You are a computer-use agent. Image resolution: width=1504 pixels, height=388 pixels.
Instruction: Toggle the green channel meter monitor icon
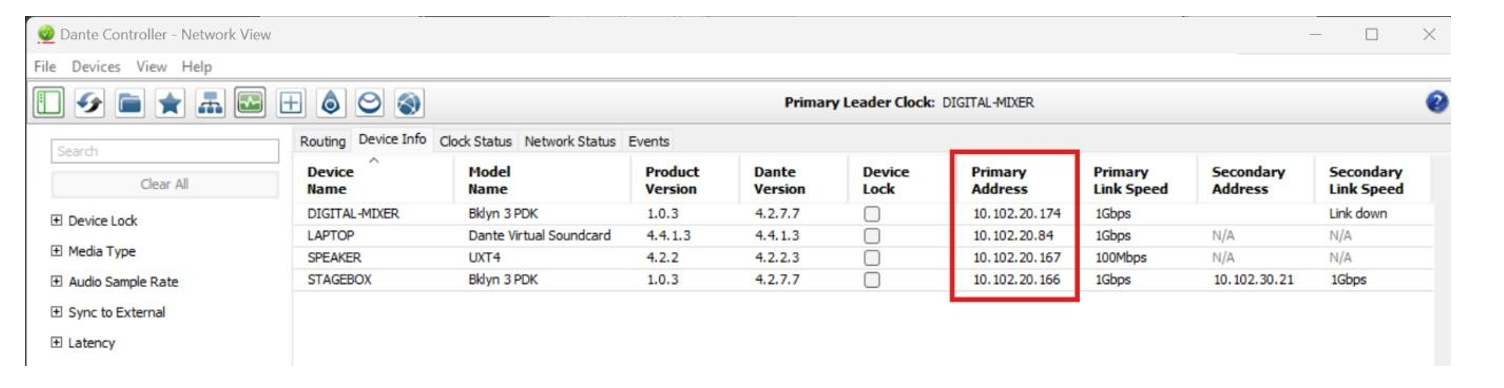pos(250,102)
